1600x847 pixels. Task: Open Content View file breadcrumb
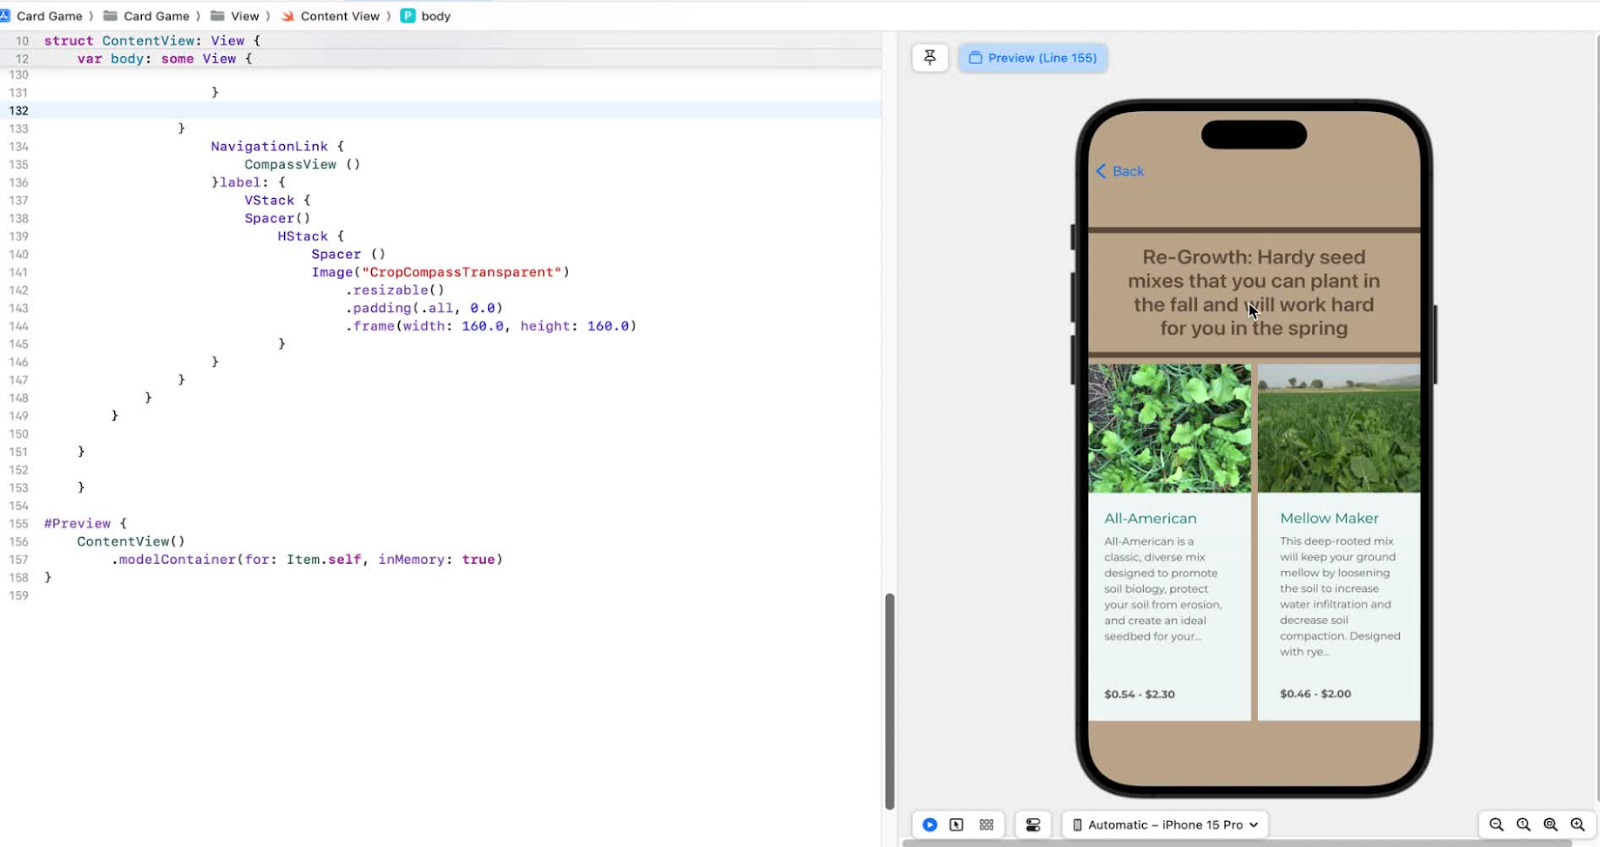pyautogui.click(x=331, y=16)
